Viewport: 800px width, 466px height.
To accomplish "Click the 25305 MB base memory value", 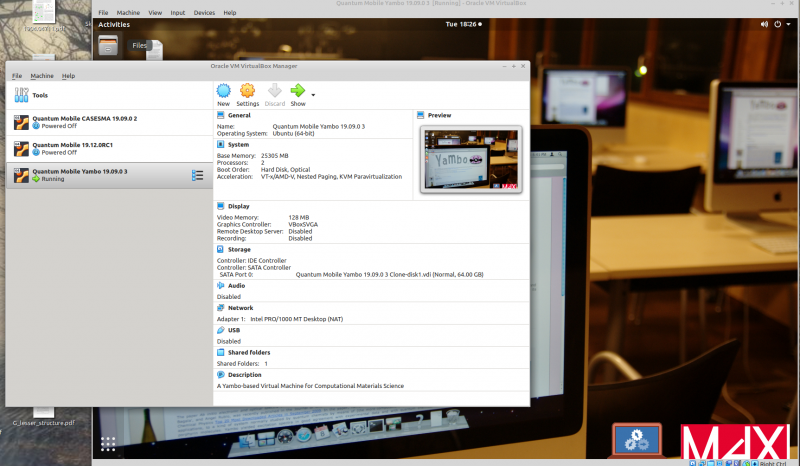I will pos(274,155).
